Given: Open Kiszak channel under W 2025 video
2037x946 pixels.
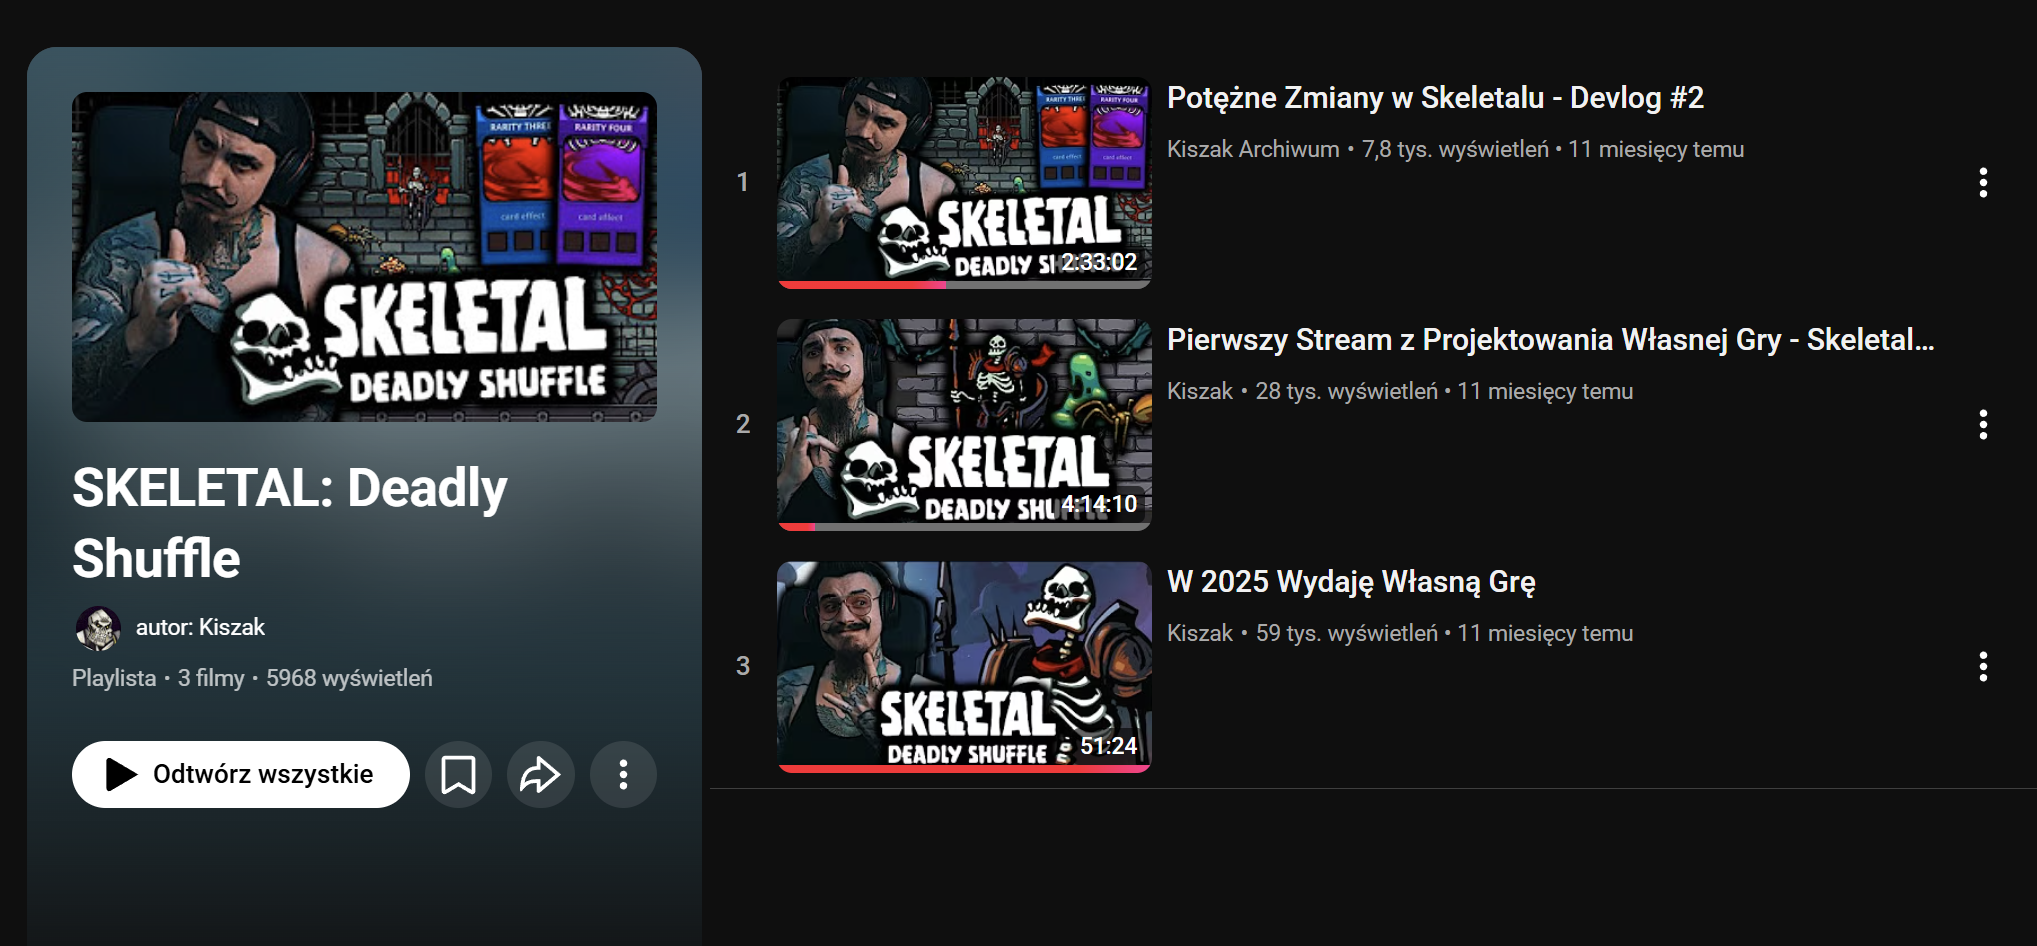Looking at the screenshot, I should tap(1200, 633).
